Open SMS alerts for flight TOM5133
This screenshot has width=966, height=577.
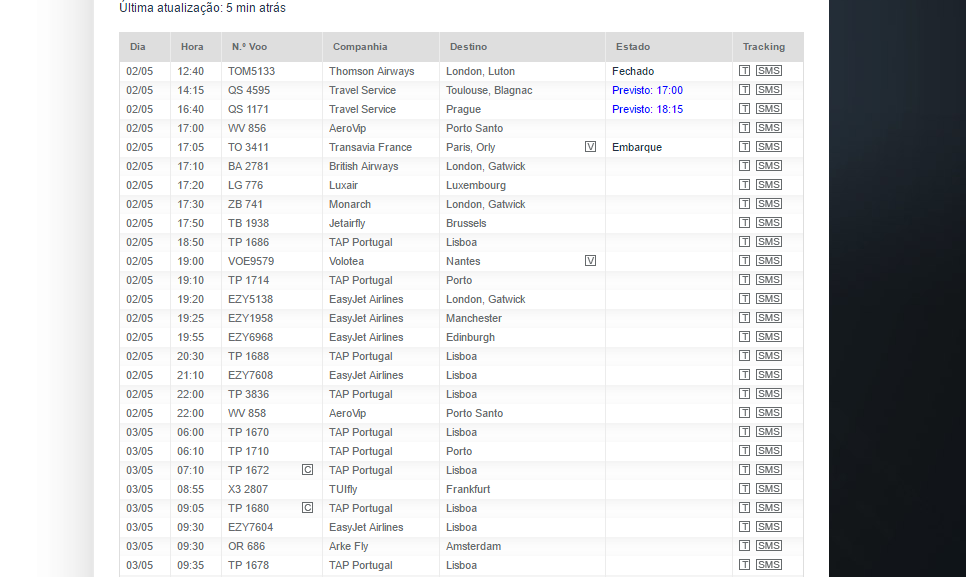(769, 71)
